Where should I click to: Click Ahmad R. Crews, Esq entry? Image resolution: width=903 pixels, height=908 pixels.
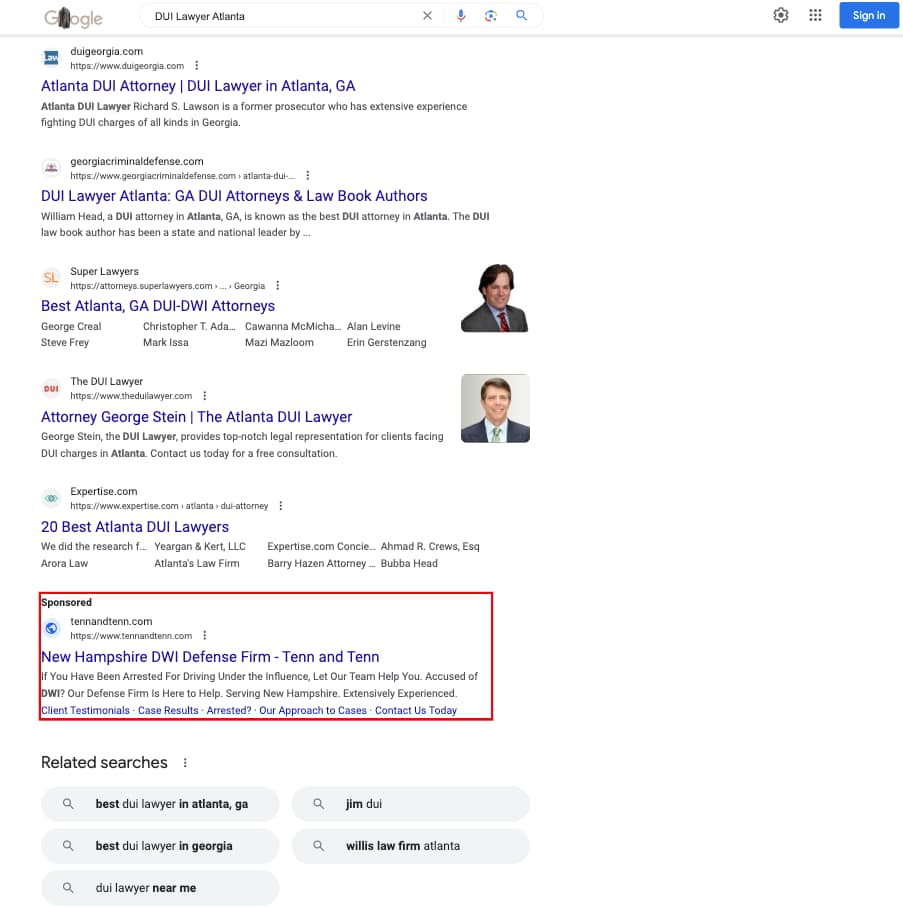tap(430, 546)
